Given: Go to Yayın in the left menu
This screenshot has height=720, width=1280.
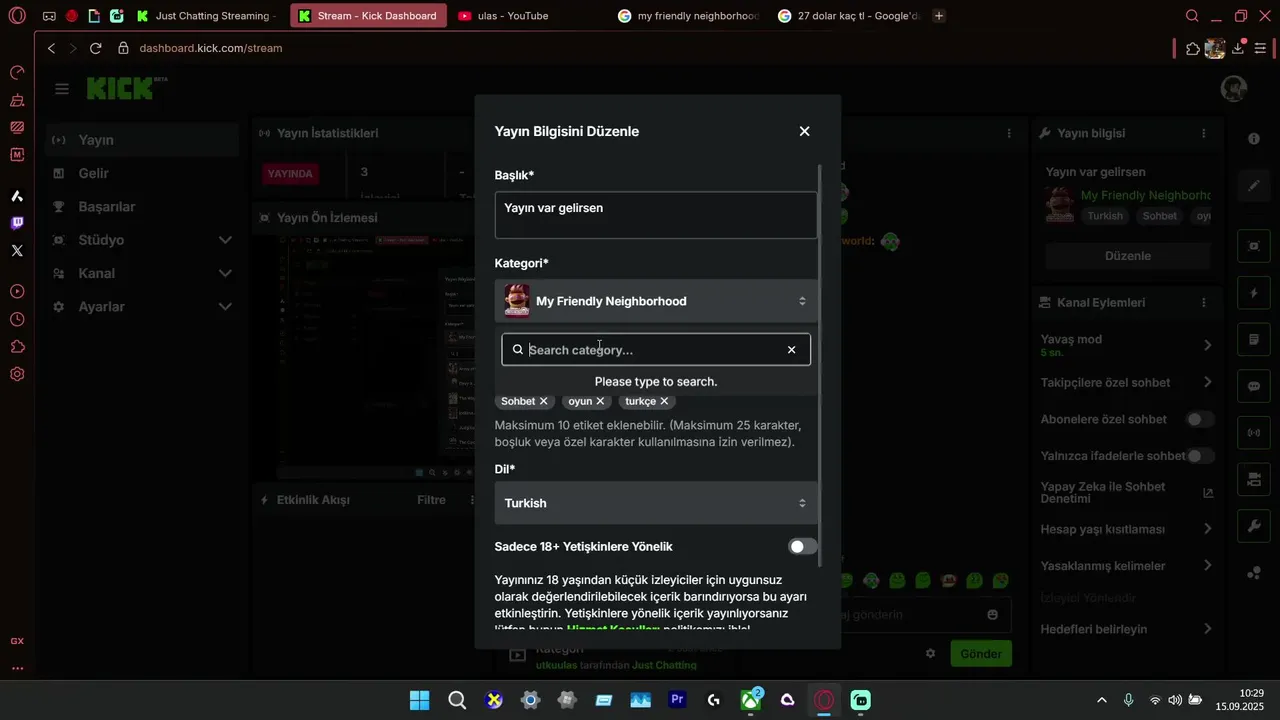Looking at the screenshot, I should pos(143,140).
